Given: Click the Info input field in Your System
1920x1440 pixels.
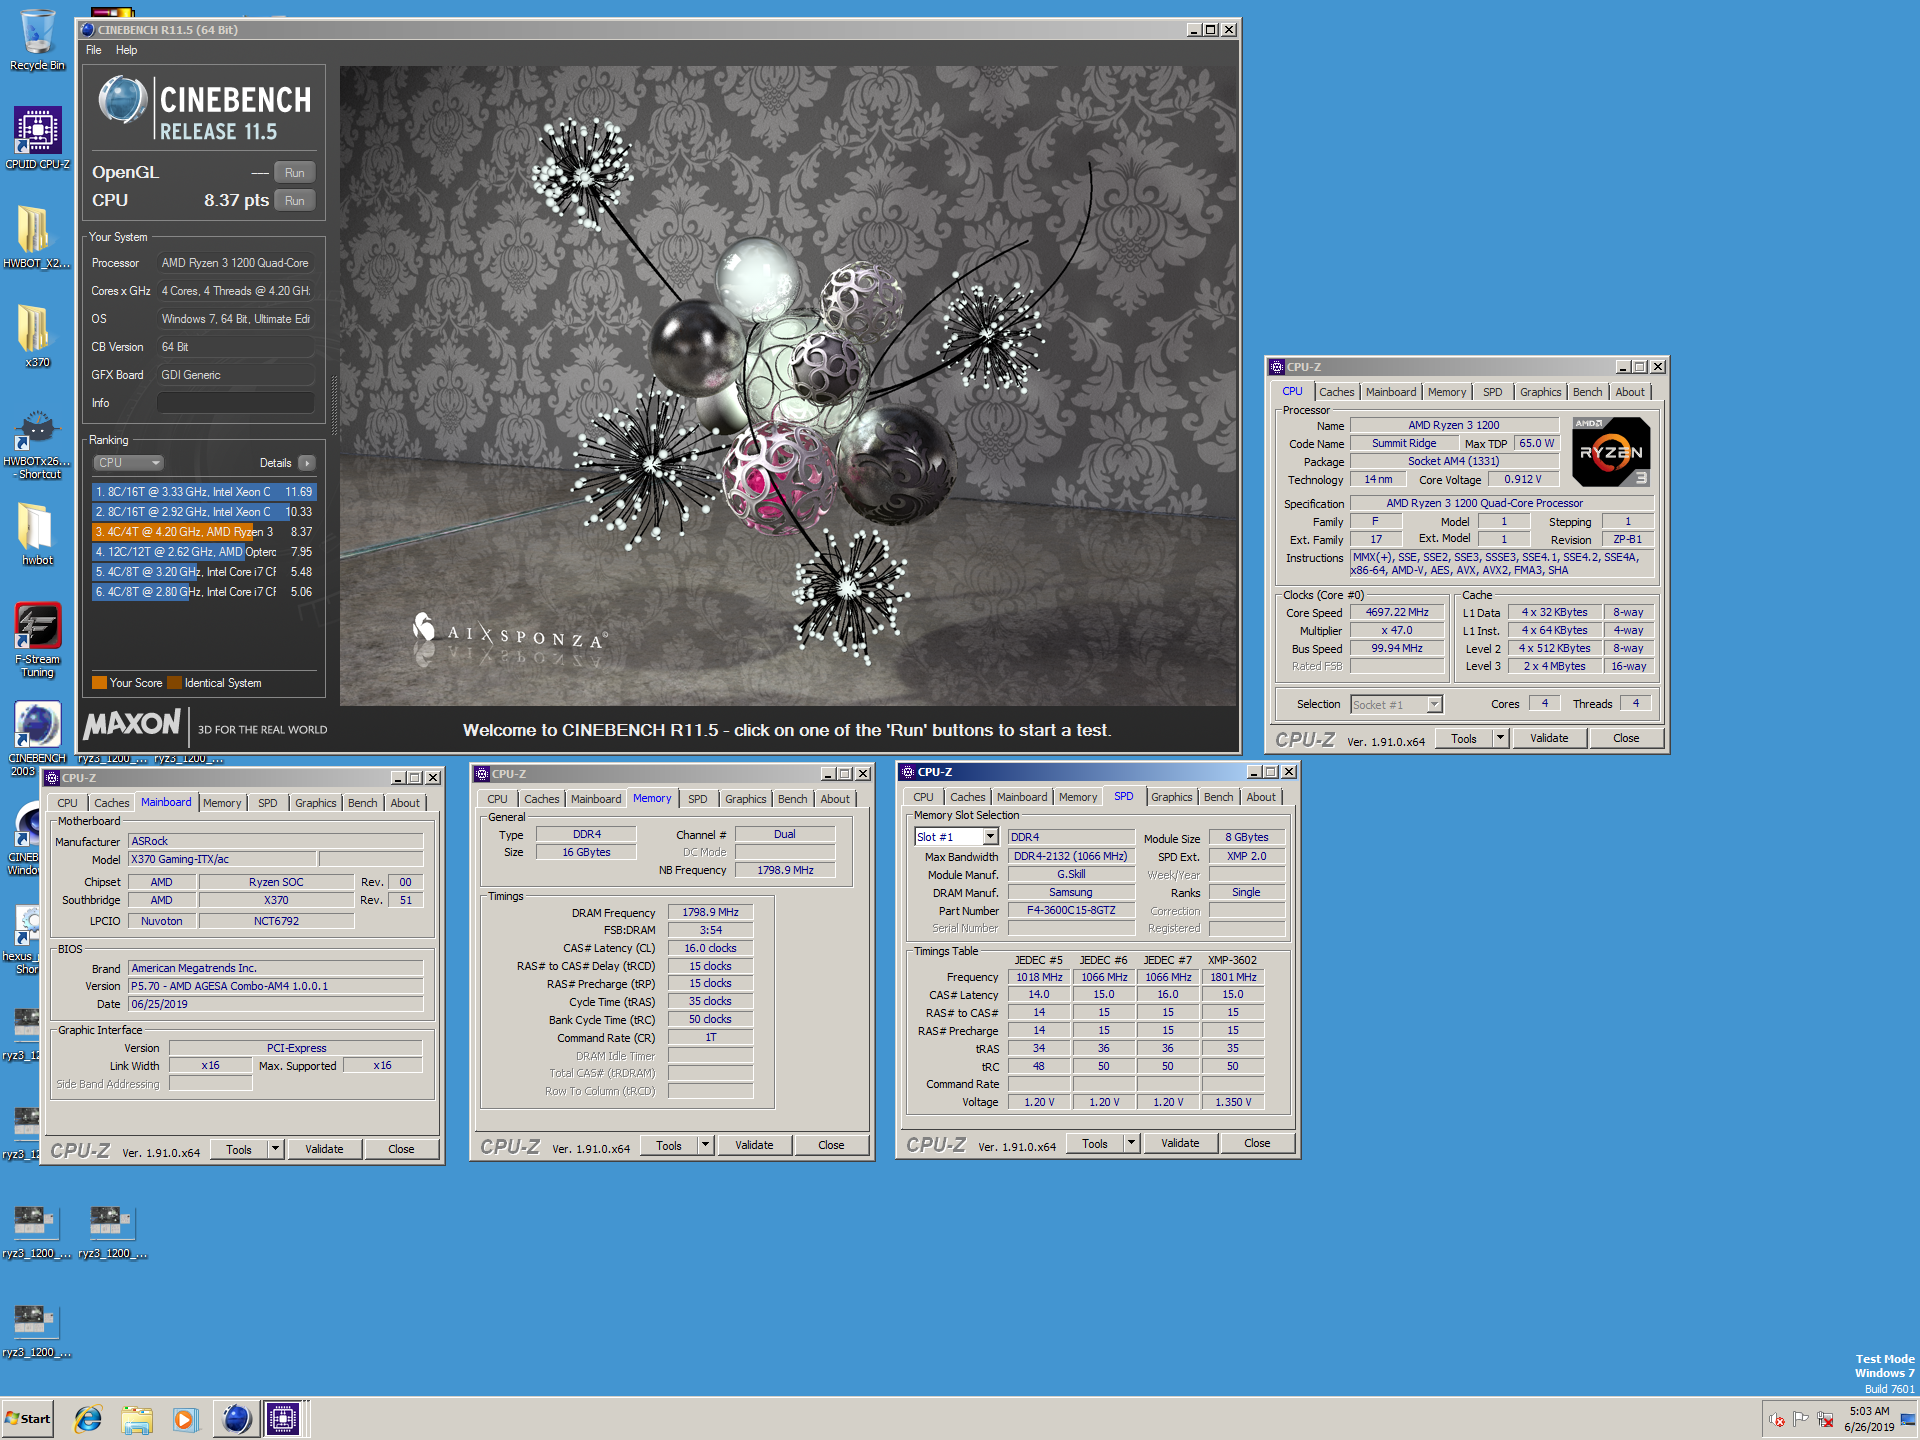Looking at the screenshot, I should [235, 403].
